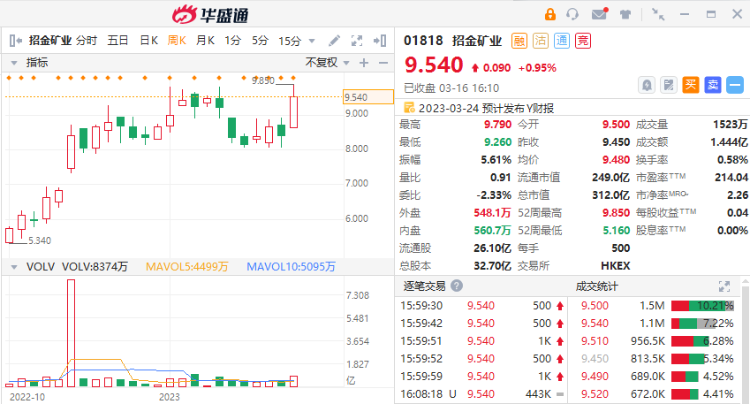Select the 周K weekly chart tab
Image resolution: width=750 pixels, height=404 pixels.
176,41
